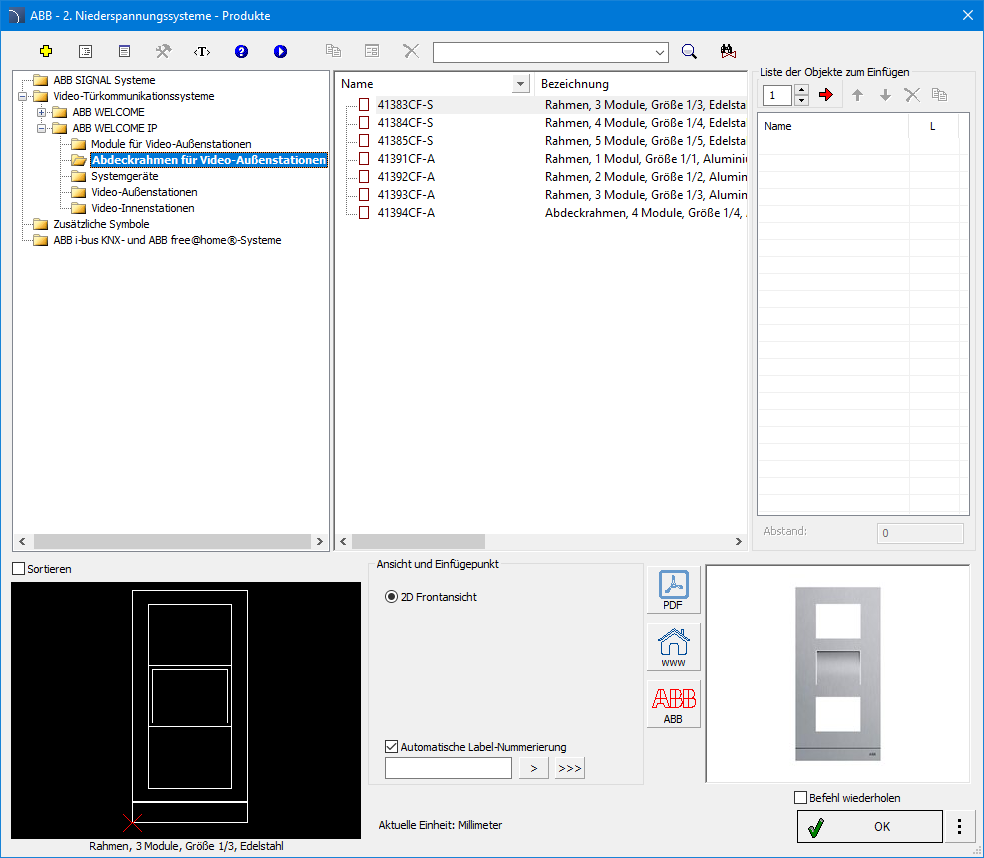Select the 2D Frontansicht radio button
The height and width of the screenshot is (858, 984).
[x=392, y=597]
